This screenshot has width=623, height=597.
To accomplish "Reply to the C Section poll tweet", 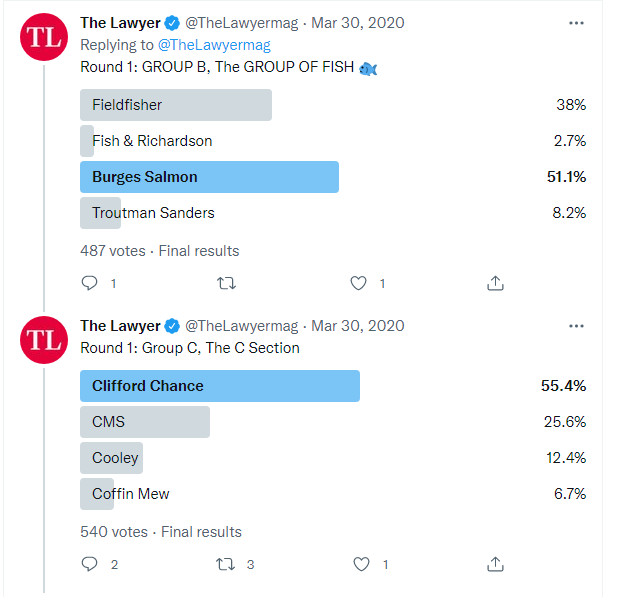I will 90,564.
